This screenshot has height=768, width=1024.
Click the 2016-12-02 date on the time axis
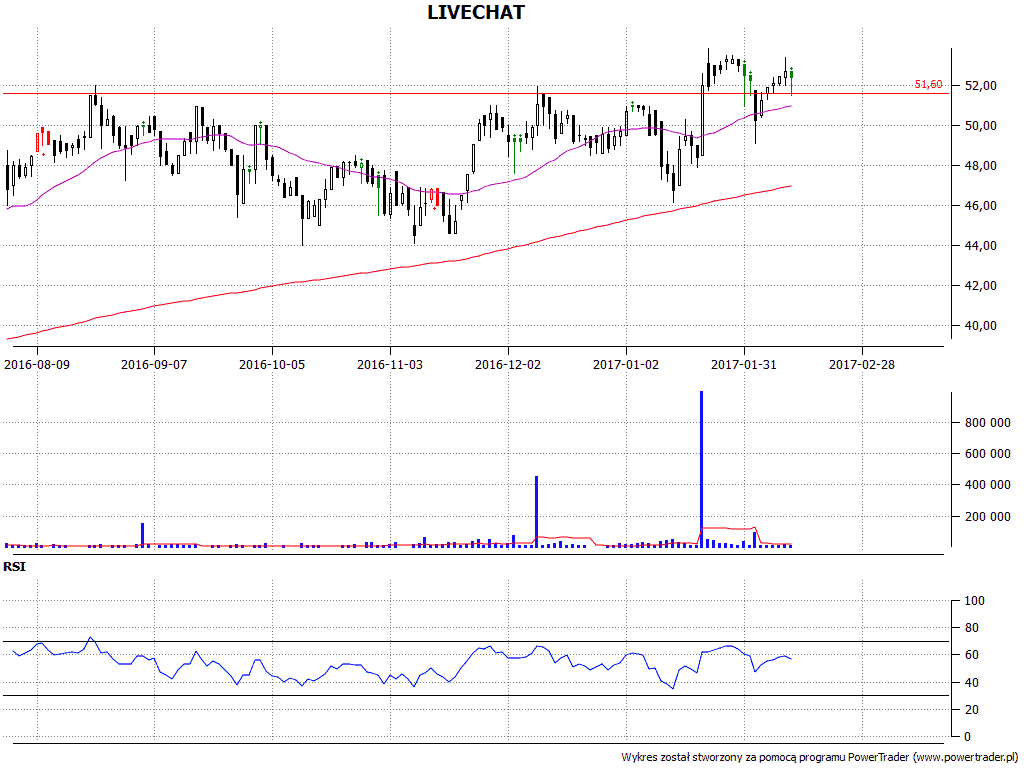click(508, 365)
